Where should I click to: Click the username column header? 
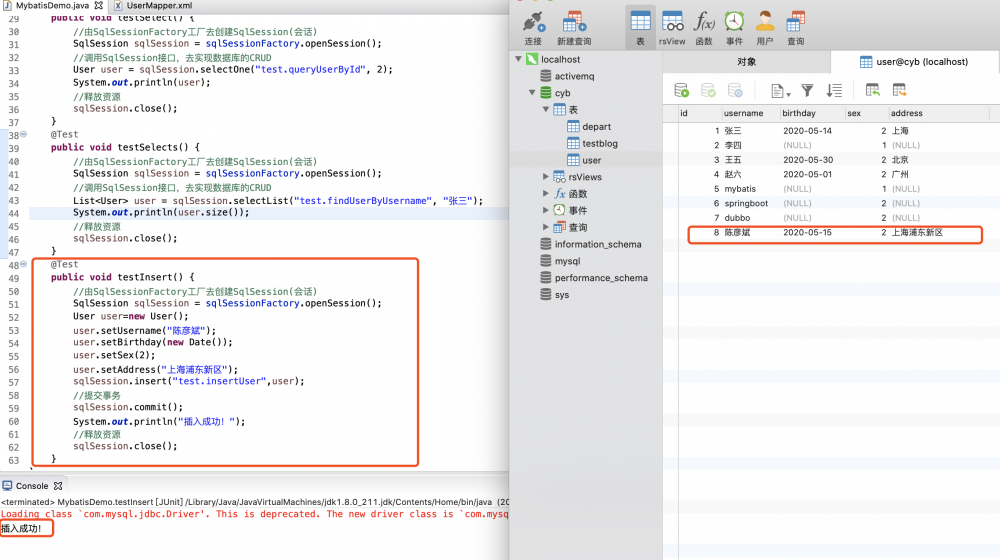(x=750, y=114)
